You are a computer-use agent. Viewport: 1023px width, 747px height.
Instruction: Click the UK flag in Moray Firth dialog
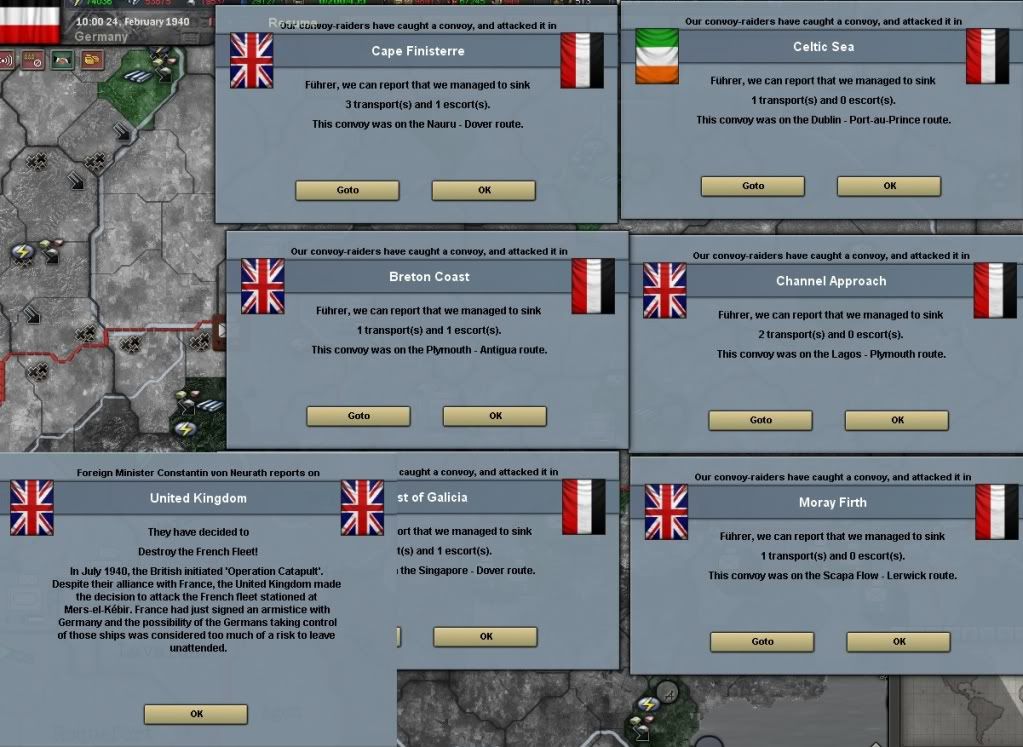[666, 512]
